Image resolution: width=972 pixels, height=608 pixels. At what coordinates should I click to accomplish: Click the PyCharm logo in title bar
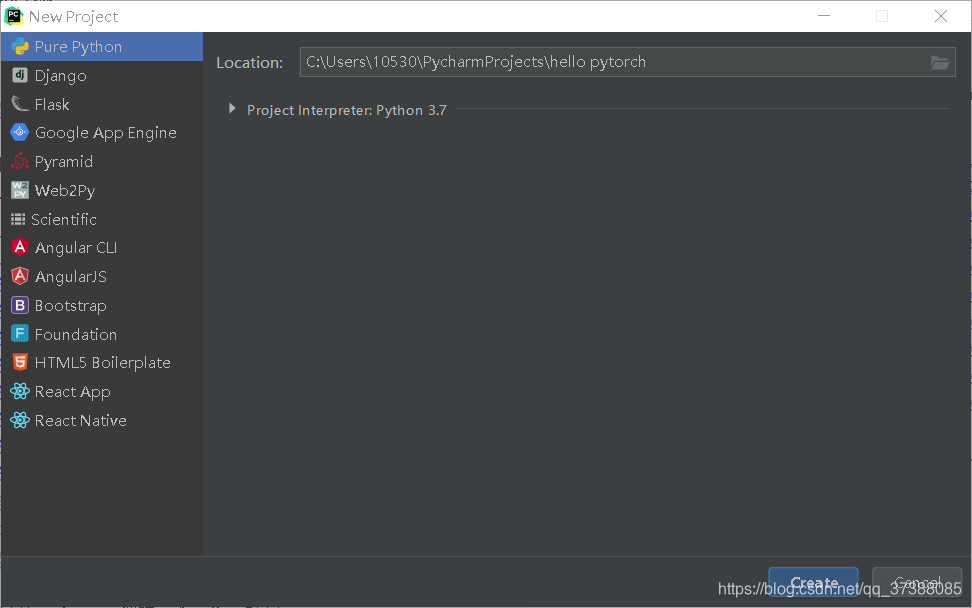coord(14,16)
